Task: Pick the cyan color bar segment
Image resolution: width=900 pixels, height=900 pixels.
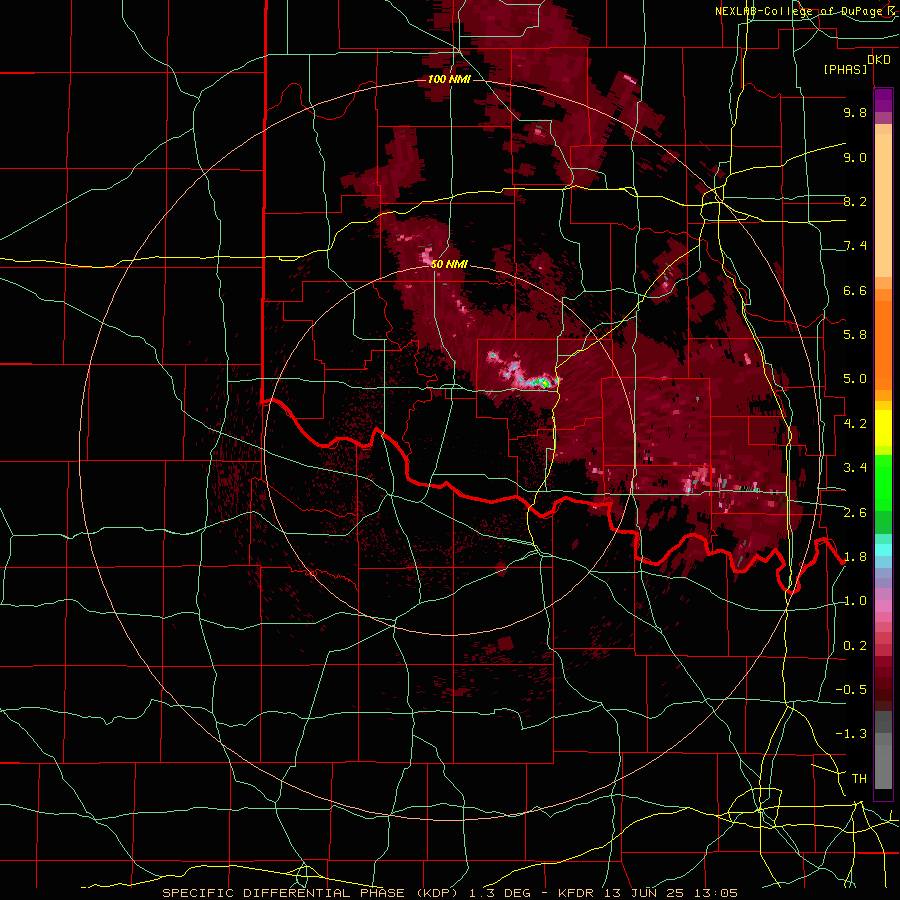Action: [x=883, y=550]
